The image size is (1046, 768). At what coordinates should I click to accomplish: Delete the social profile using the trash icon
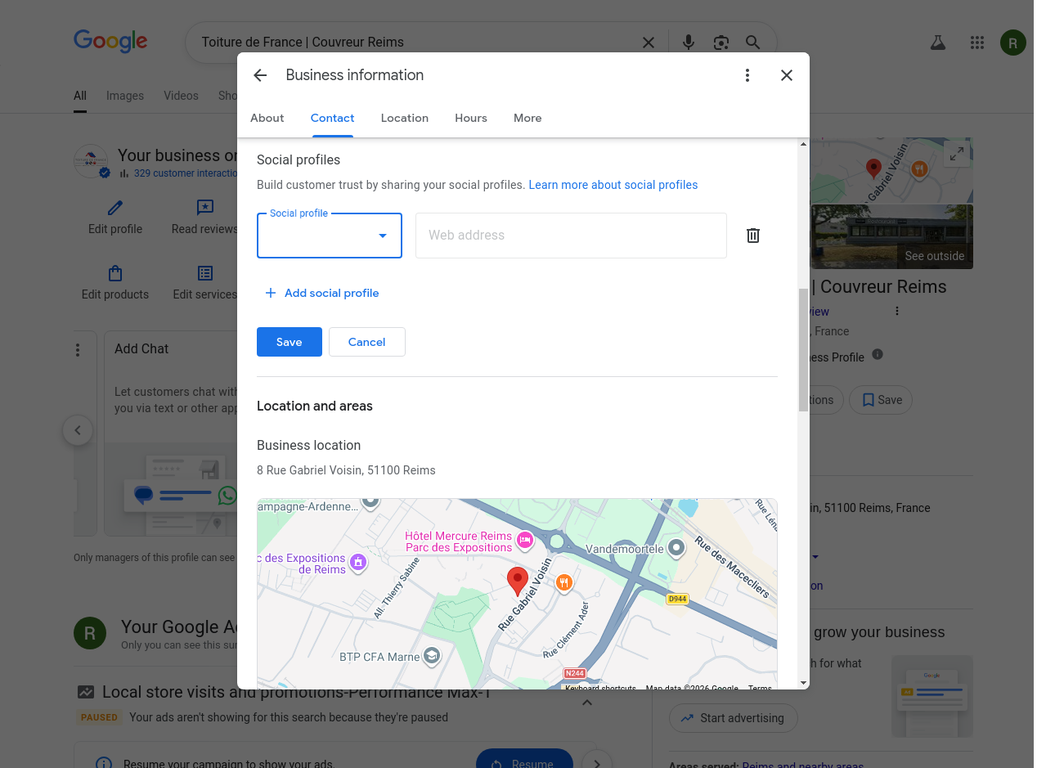click(753, 235)
